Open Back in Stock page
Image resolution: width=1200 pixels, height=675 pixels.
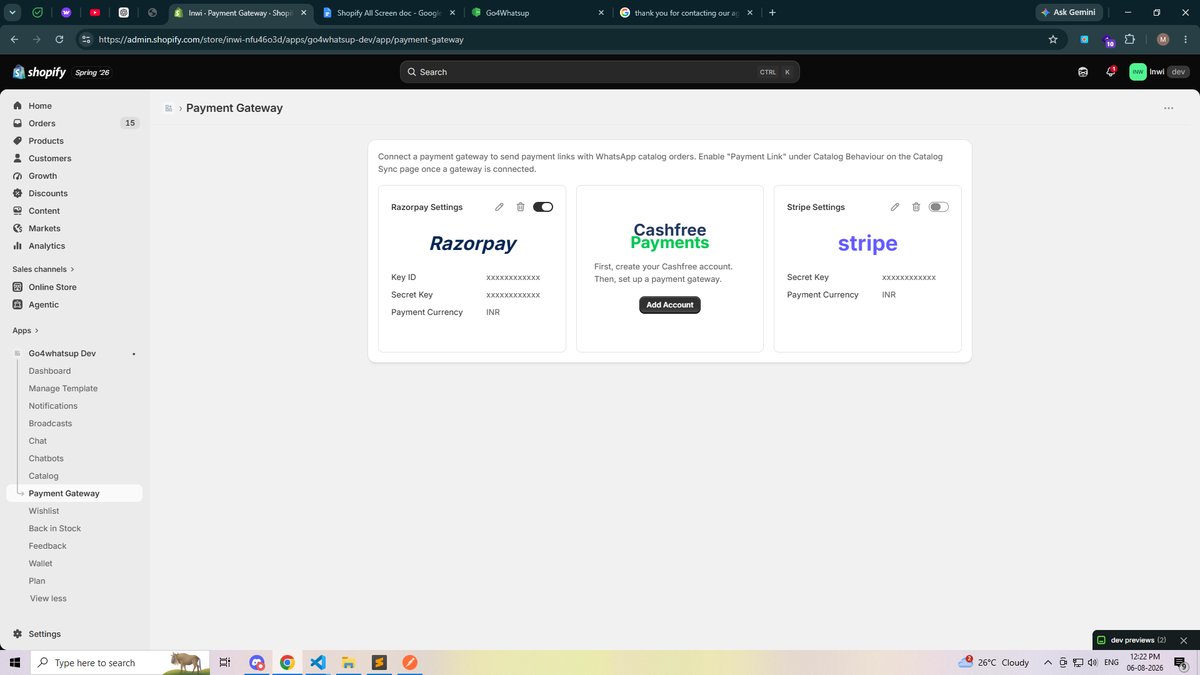pos(55,528)
